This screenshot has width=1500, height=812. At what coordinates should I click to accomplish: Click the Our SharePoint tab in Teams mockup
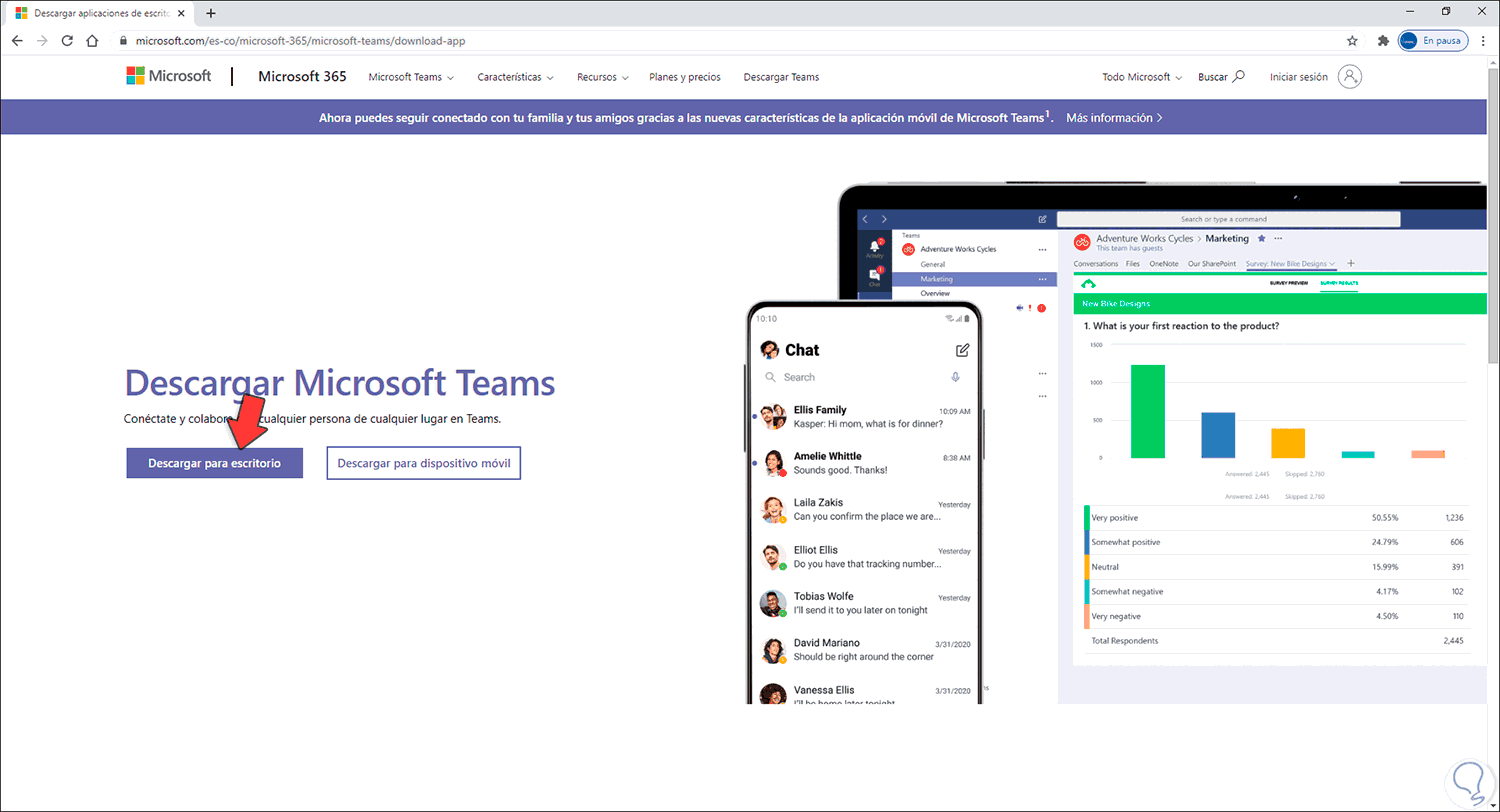(1213, 264)
